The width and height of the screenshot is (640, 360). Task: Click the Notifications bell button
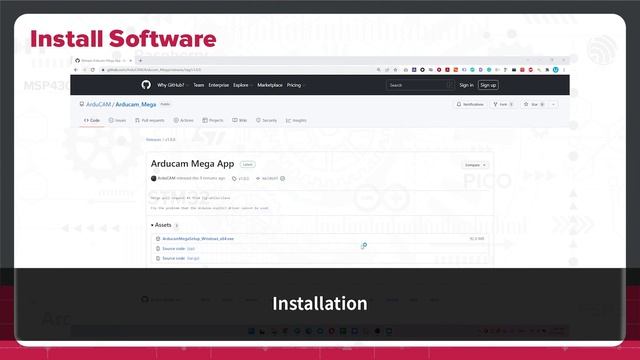point(470,104)
